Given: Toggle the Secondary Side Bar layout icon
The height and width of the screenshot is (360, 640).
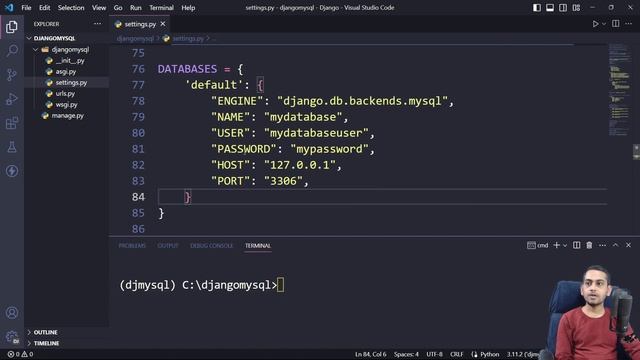Looking at the screenshot, I should (563, 8).
